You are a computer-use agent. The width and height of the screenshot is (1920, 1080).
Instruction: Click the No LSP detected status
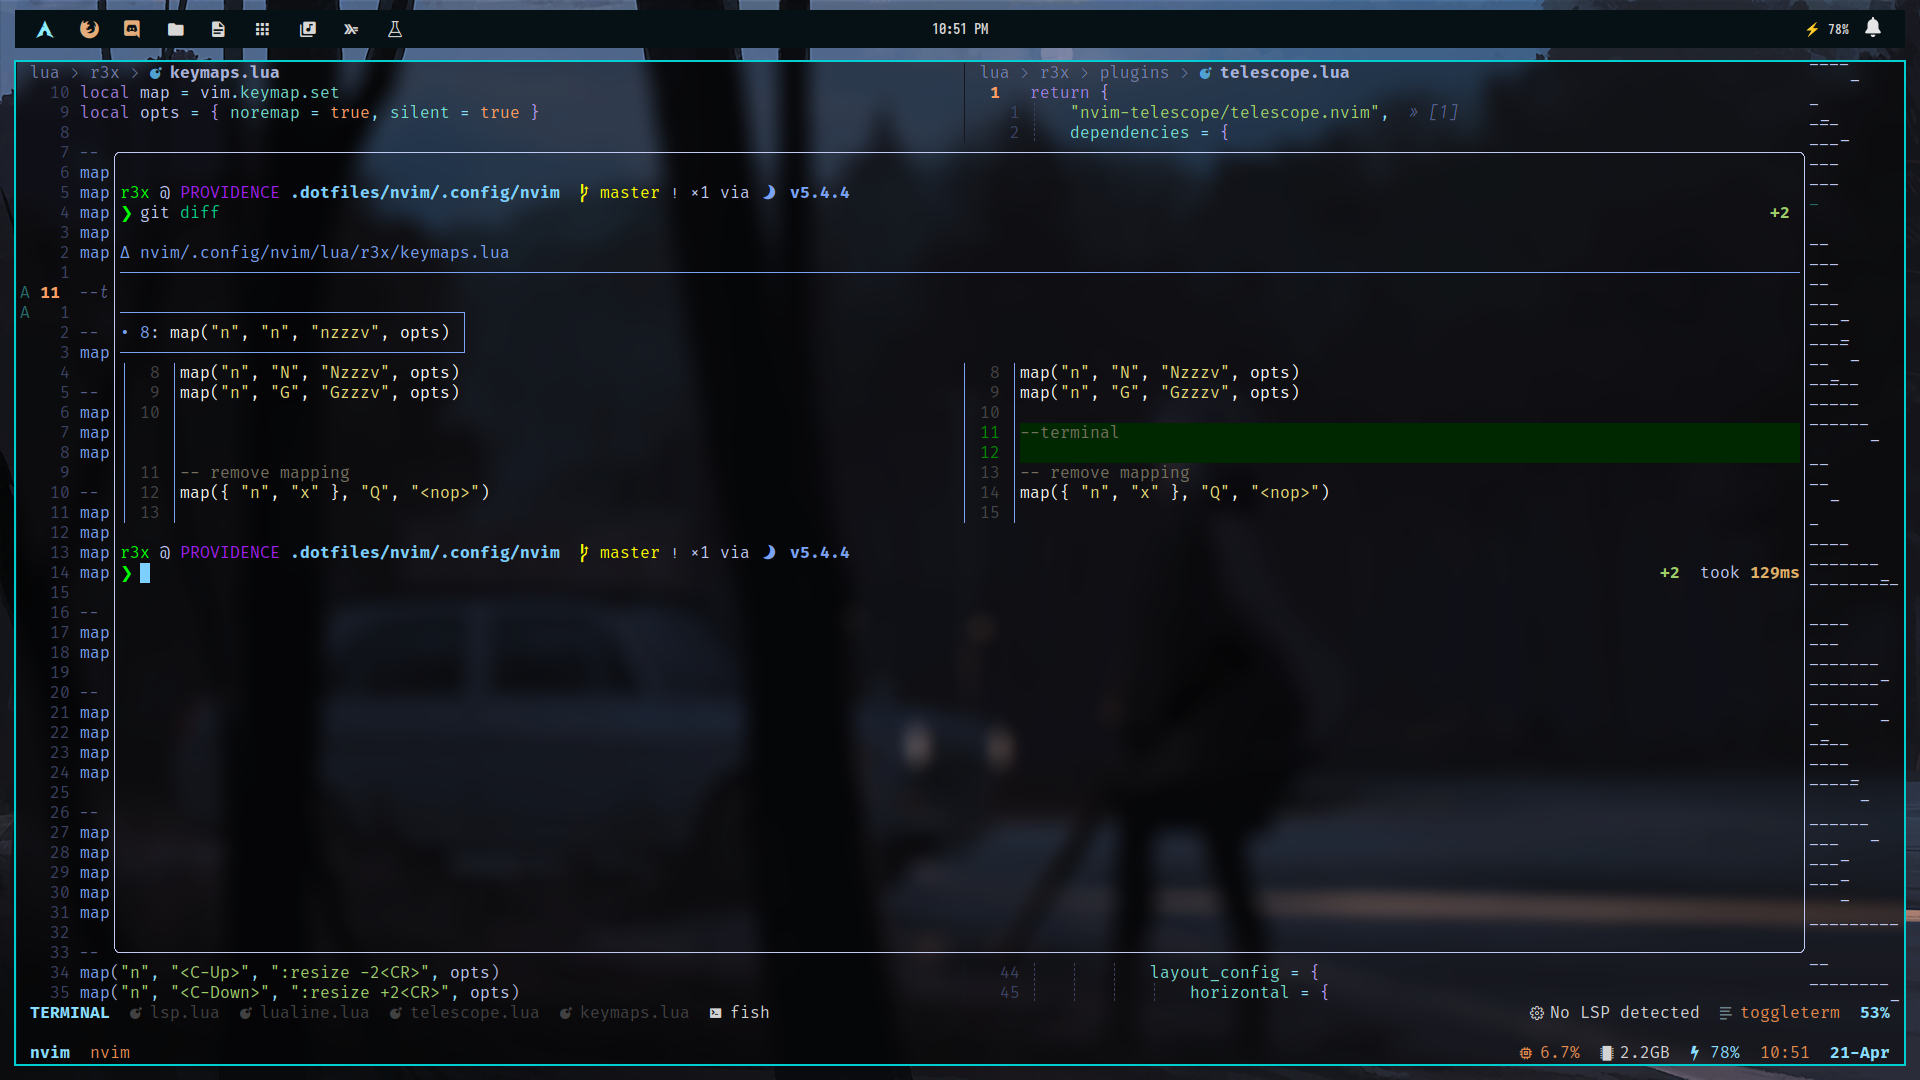[1623, 1012]
